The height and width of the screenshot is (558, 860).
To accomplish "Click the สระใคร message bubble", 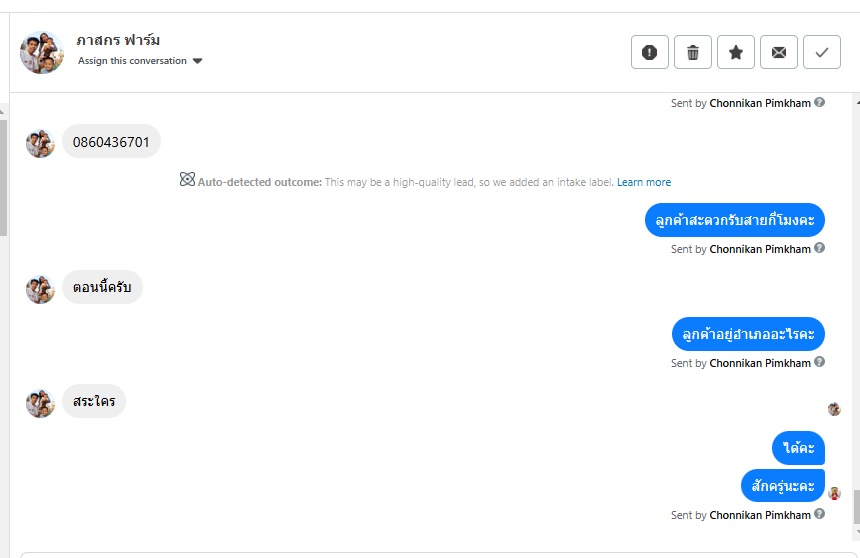I will [x=94, y=401].
